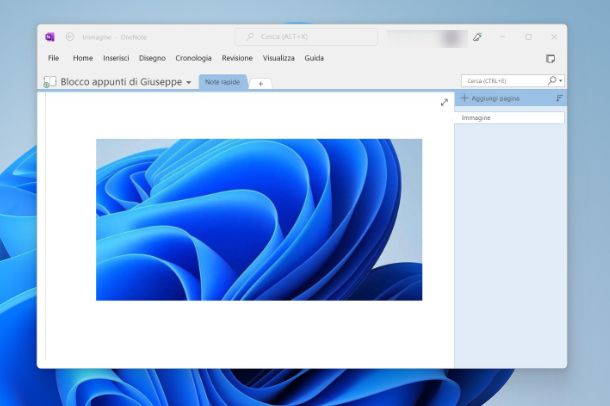This screenshot has width=610, height=406.
Task: Click the sort pages icon
Action: (559, 98)
